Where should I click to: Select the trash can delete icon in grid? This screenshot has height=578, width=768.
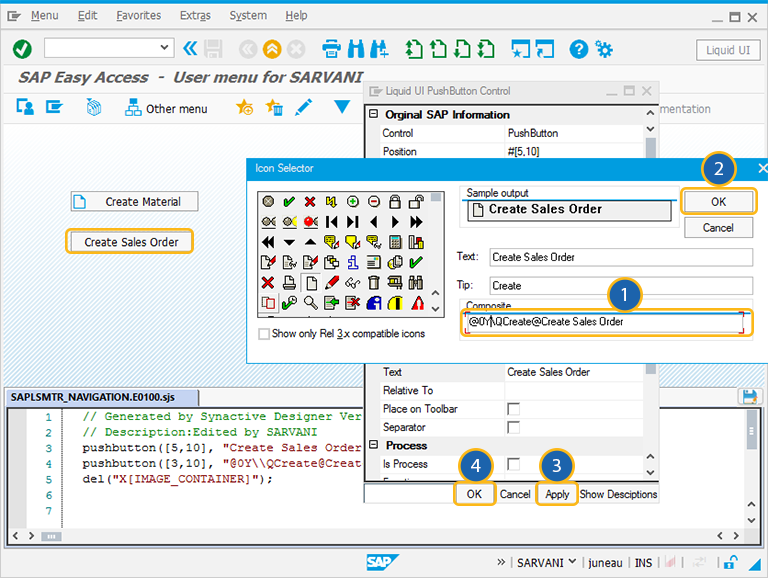(x=374, y=283)
